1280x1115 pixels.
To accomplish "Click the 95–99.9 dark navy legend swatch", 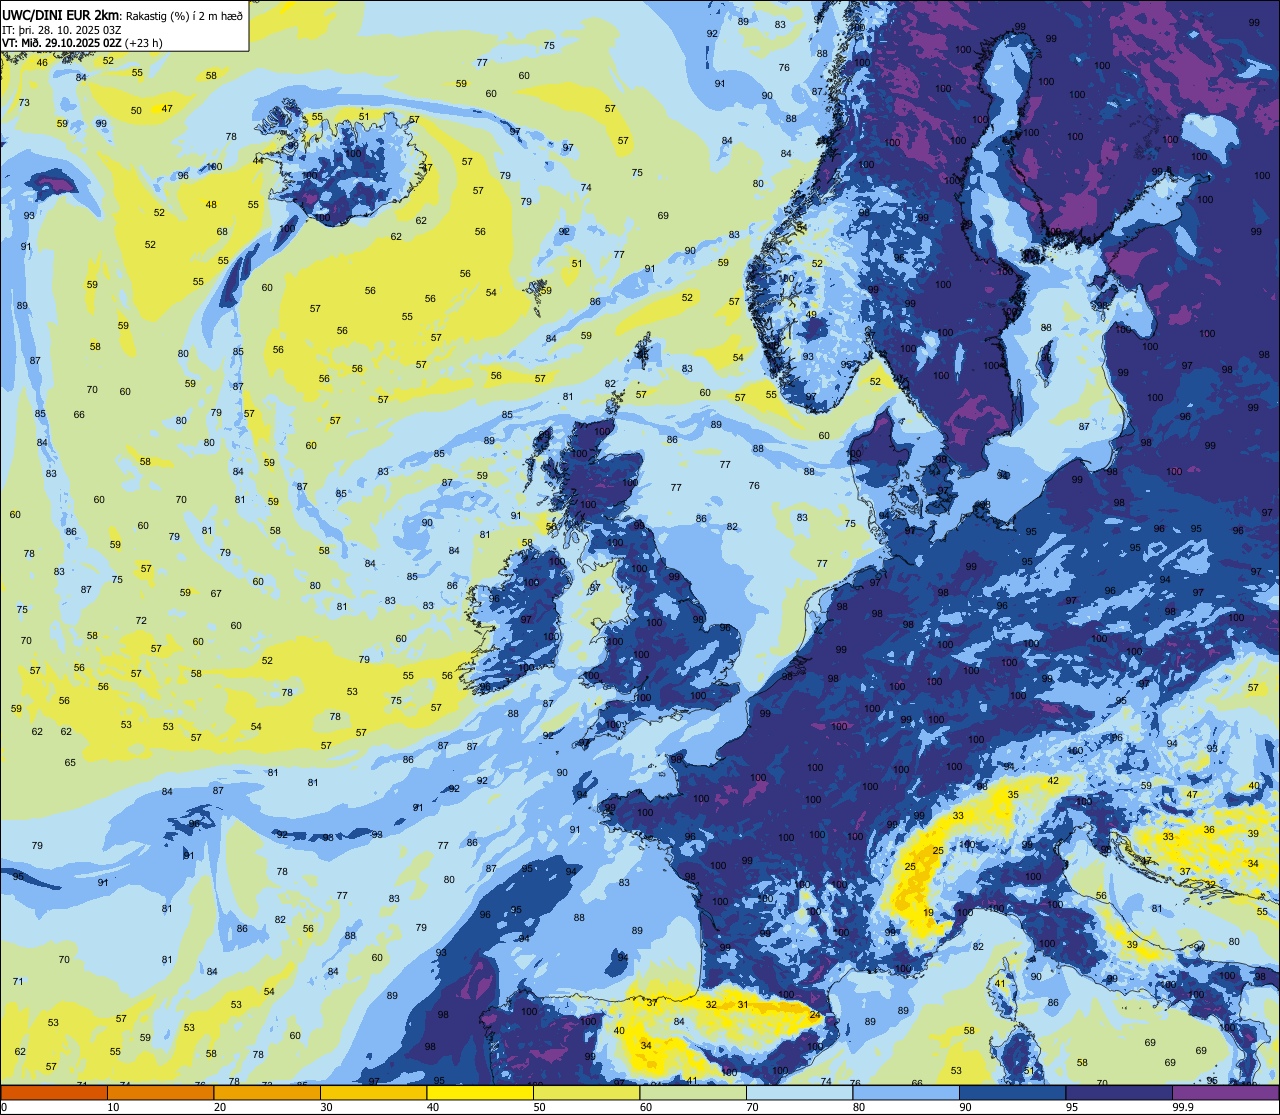I will pos(1118,1093).
